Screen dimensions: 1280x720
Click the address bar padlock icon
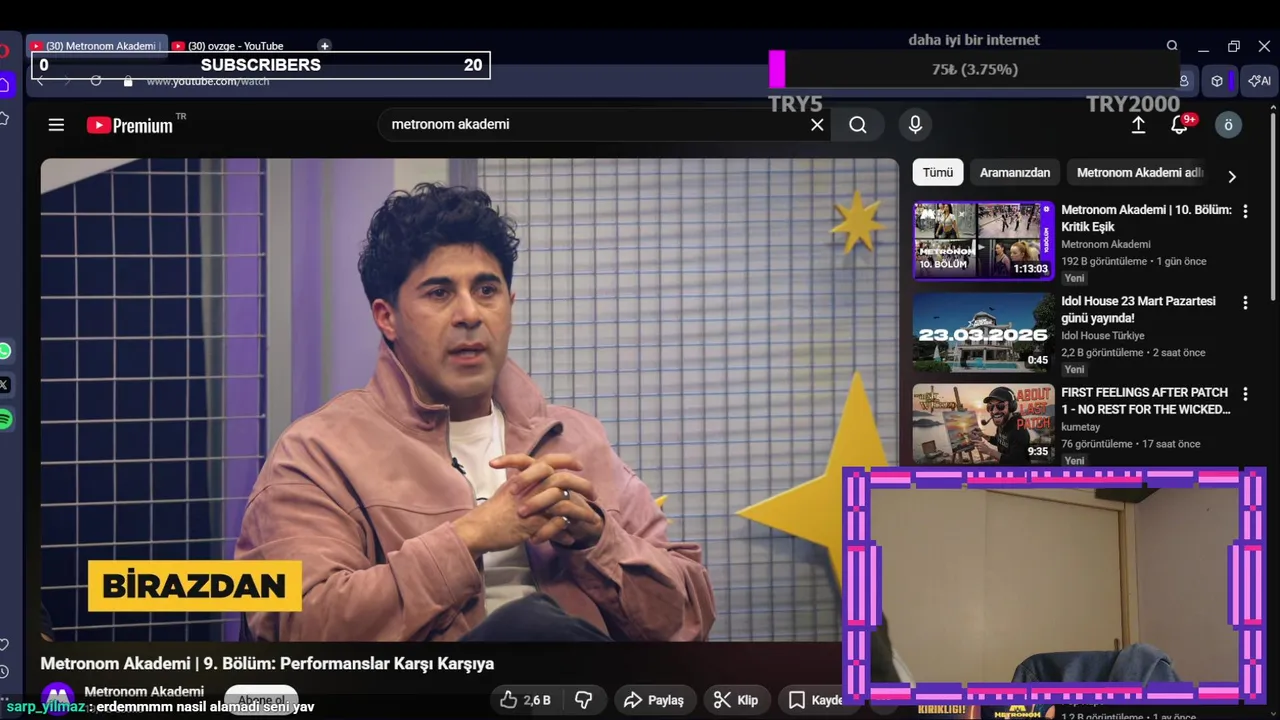[x=127, y=81]
